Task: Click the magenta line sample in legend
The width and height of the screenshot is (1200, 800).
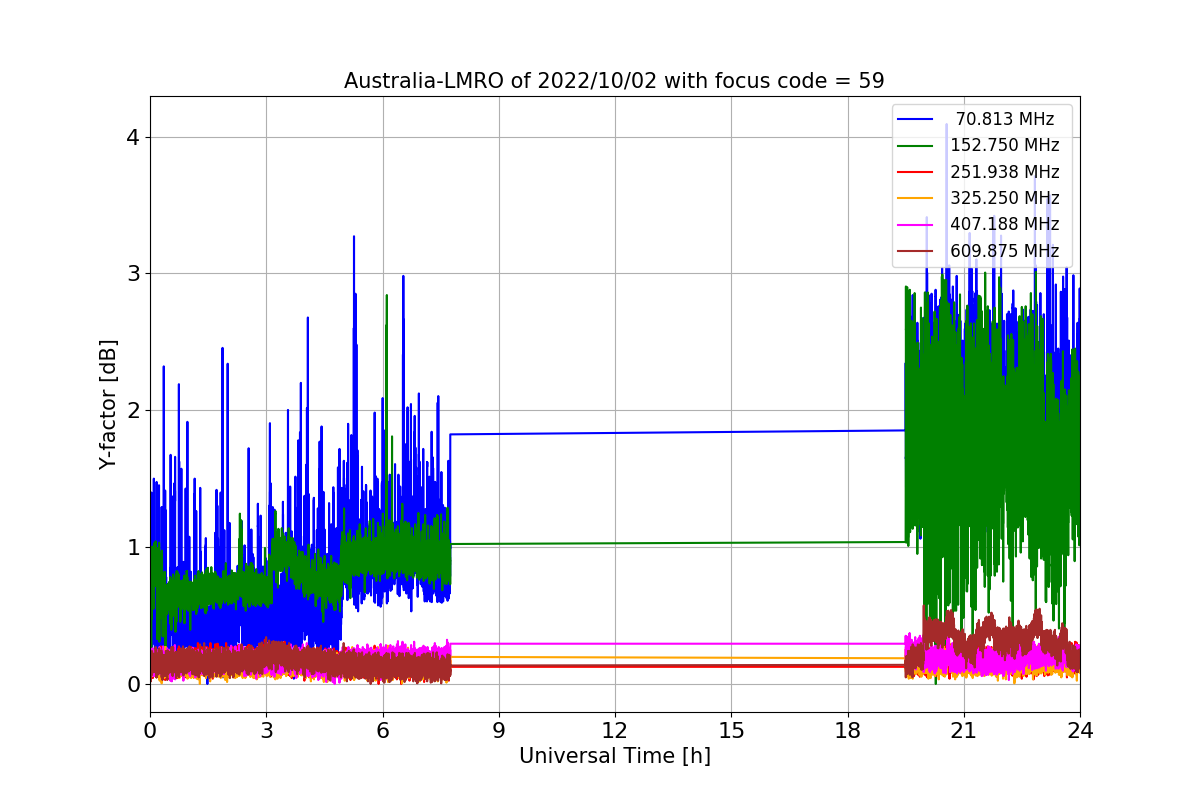Action: pyautogui.click(x=915, y=225)
